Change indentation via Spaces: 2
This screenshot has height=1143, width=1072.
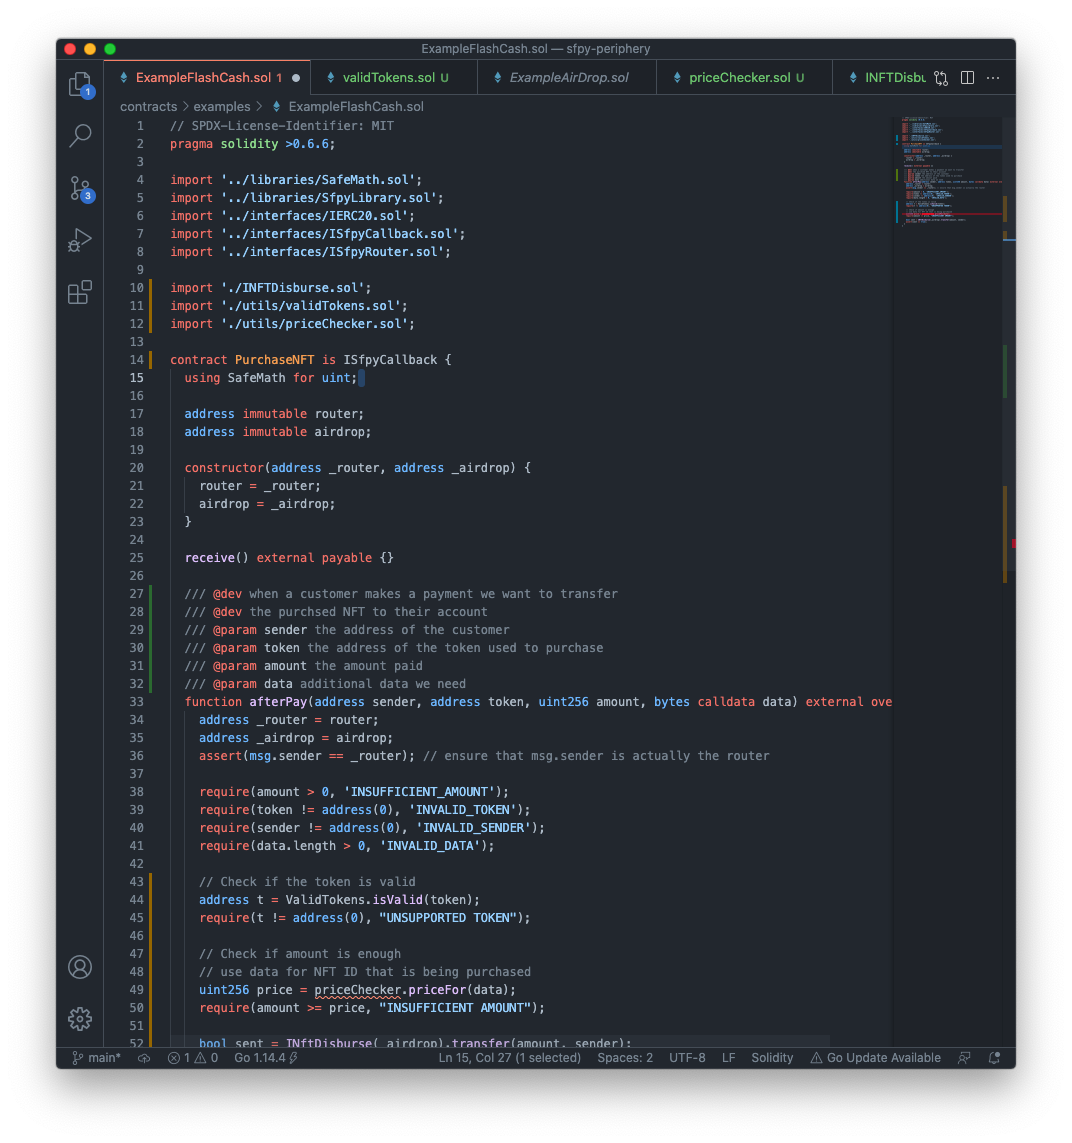pos(625,1058)
